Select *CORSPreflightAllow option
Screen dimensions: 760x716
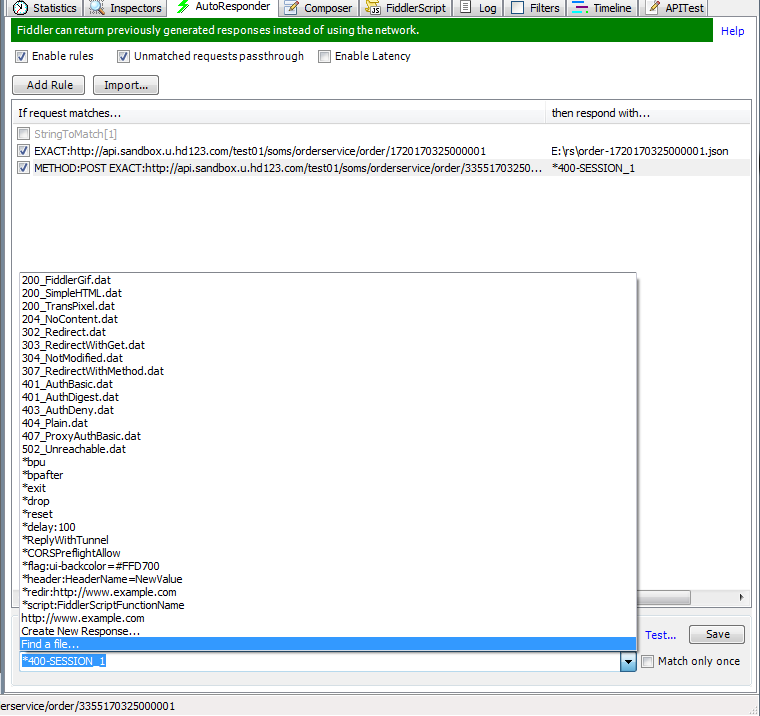click(328, 554)
